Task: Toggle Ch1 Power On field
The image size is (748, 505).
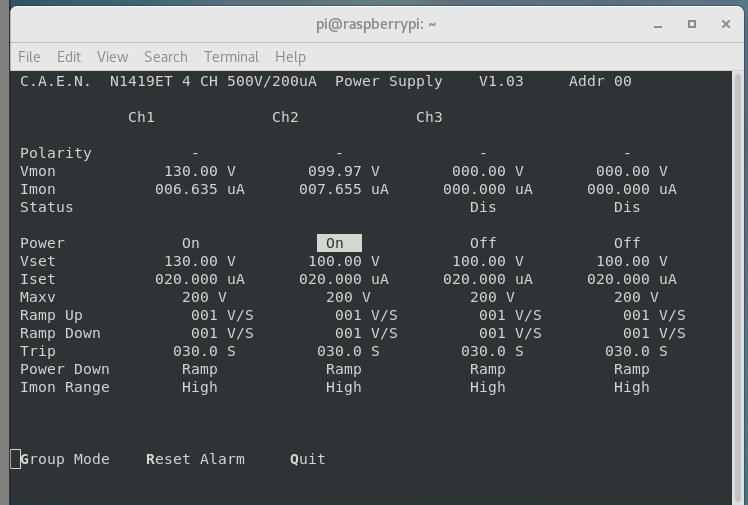Action: (x=191, y=243)
